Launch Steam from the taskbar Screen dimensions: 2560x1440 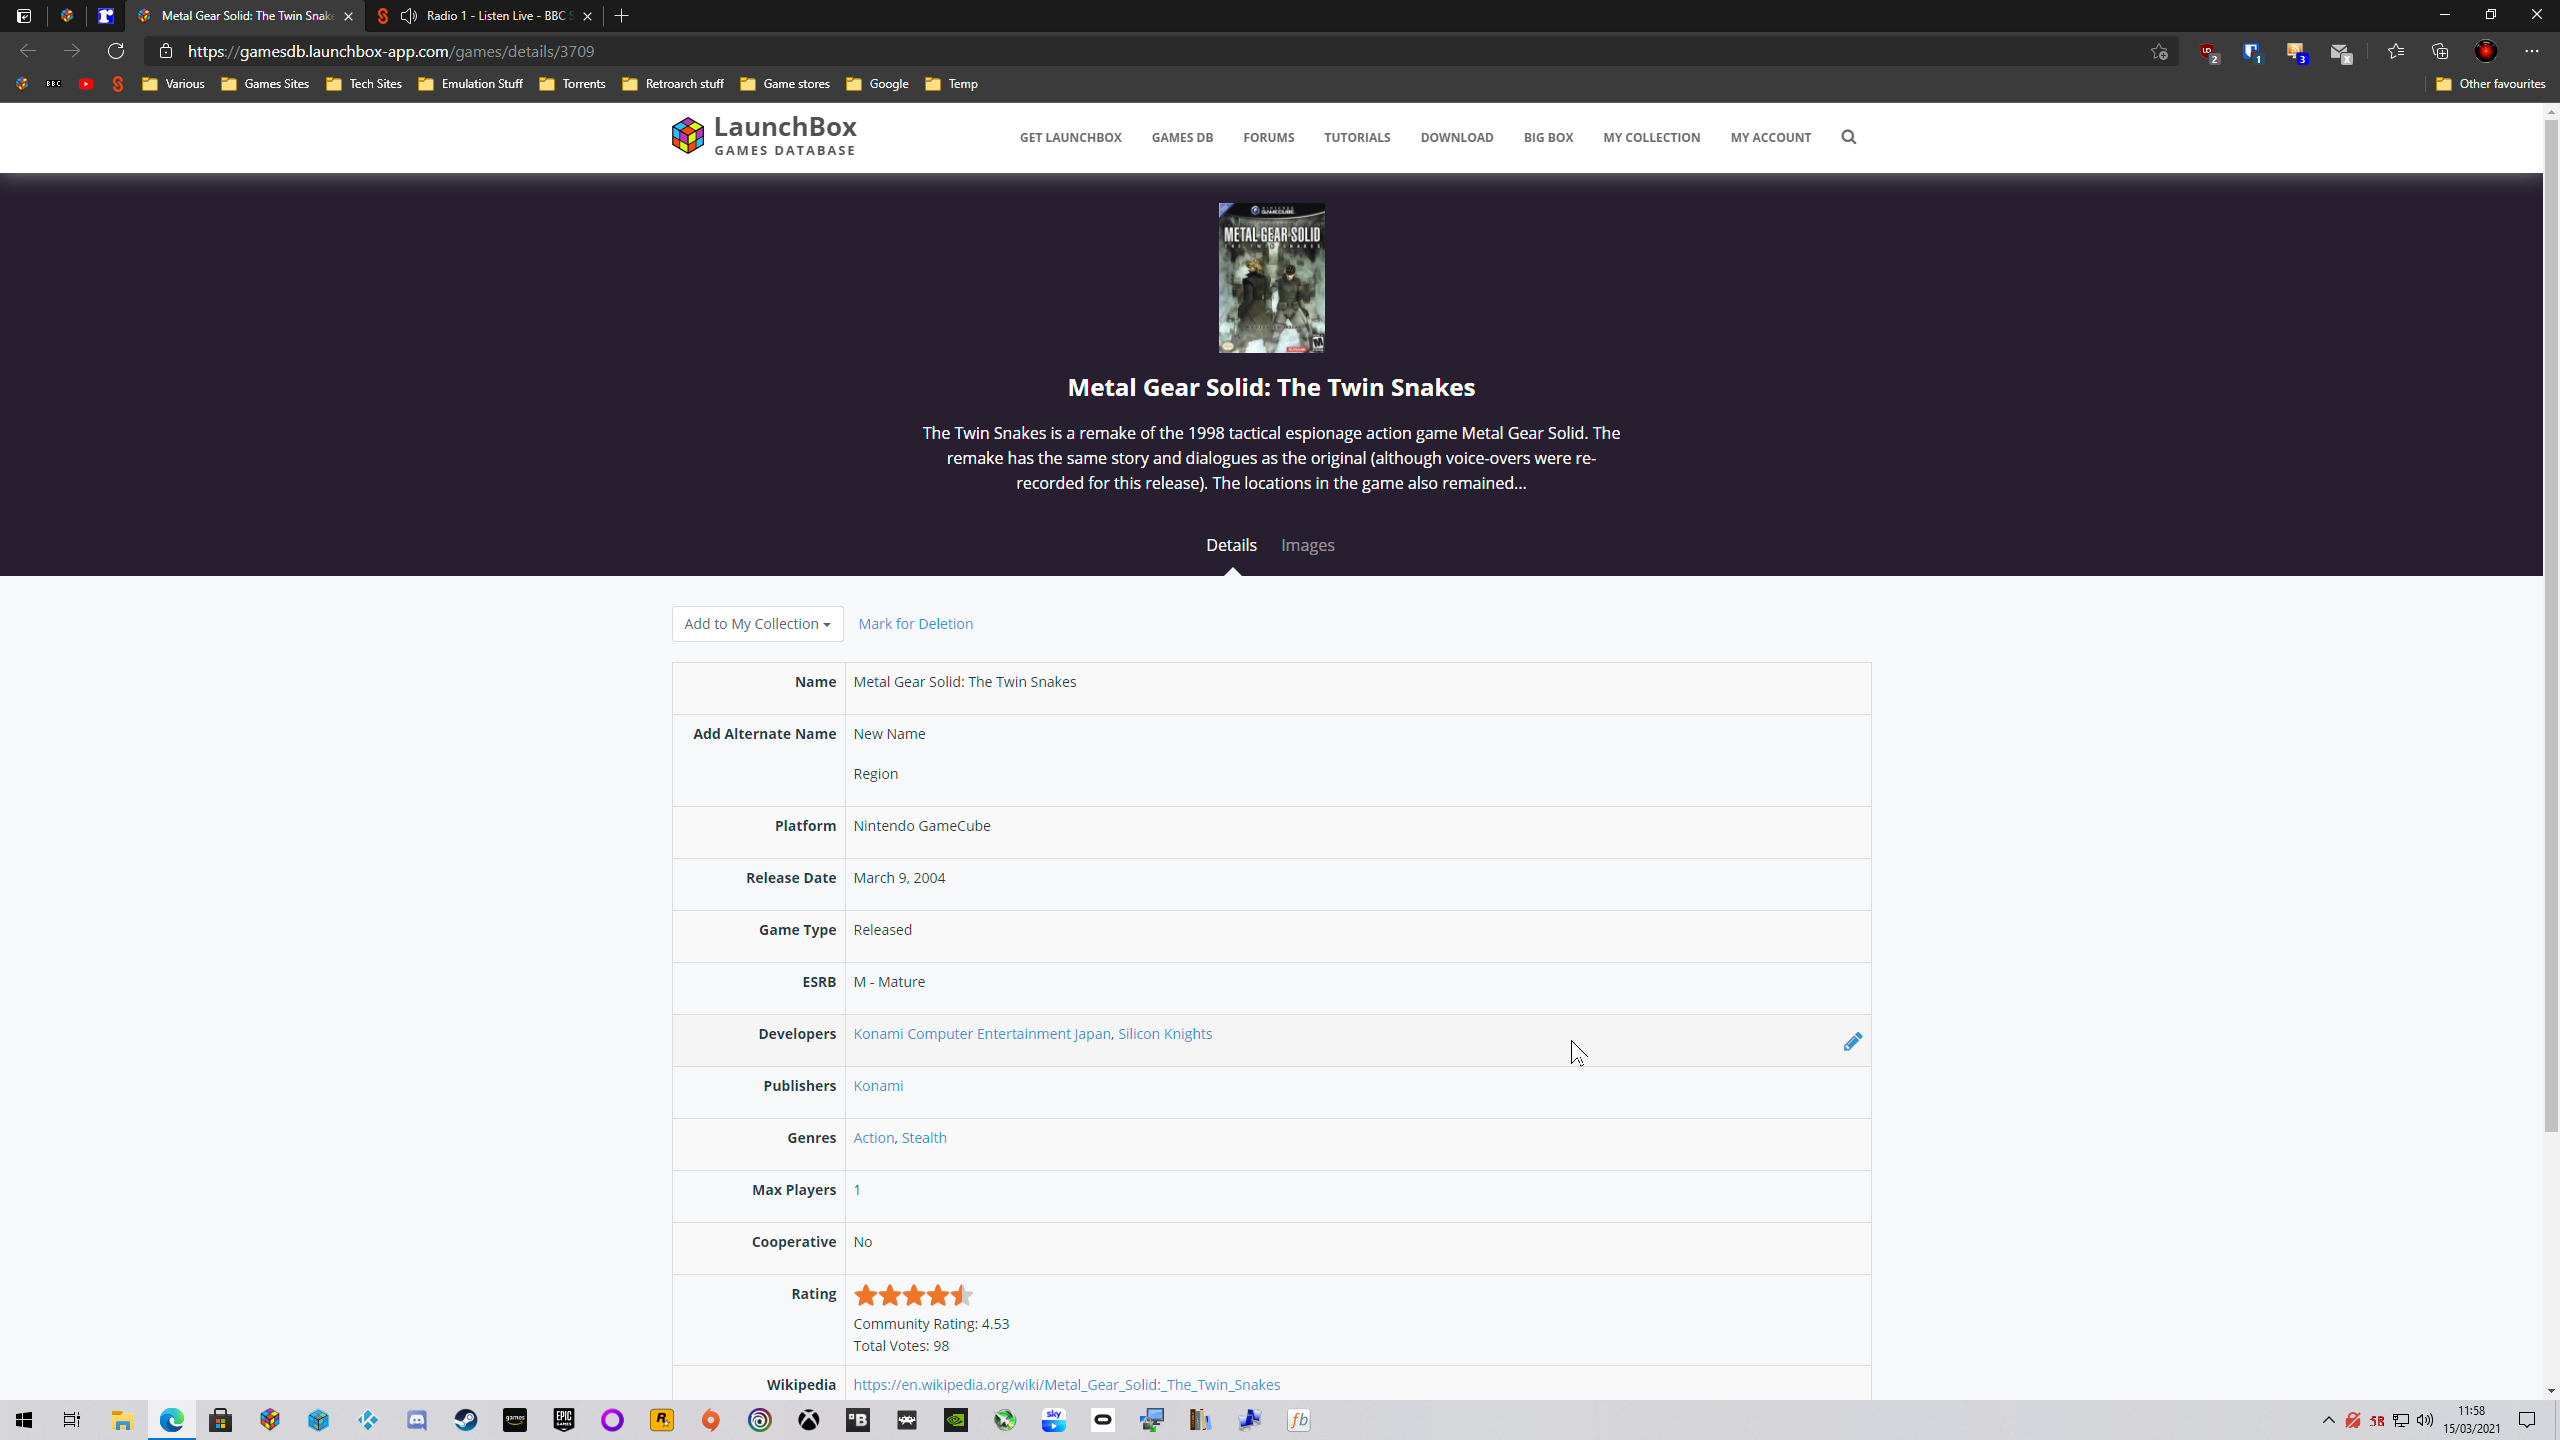466,1420
